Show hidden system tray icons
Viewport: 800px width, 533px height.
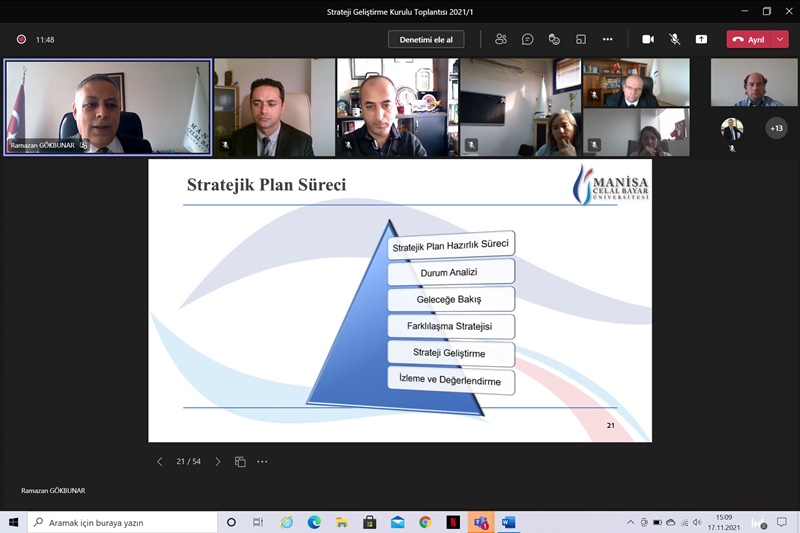[631, 522]
